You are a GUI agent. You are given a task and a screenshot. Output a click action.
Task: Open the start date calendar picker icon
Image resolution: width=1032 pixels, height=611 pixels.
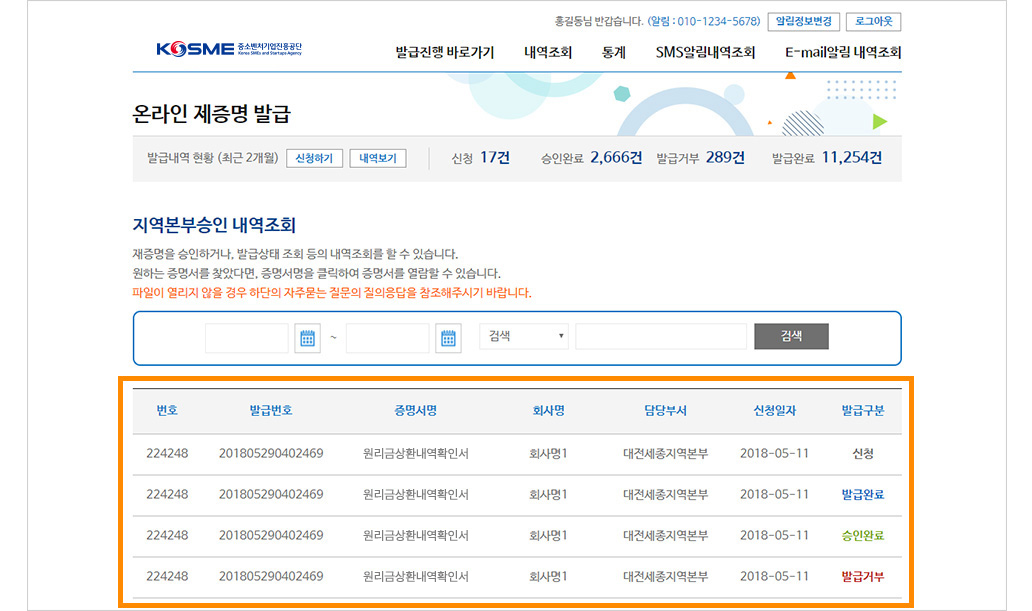click(x=307, y=338)
